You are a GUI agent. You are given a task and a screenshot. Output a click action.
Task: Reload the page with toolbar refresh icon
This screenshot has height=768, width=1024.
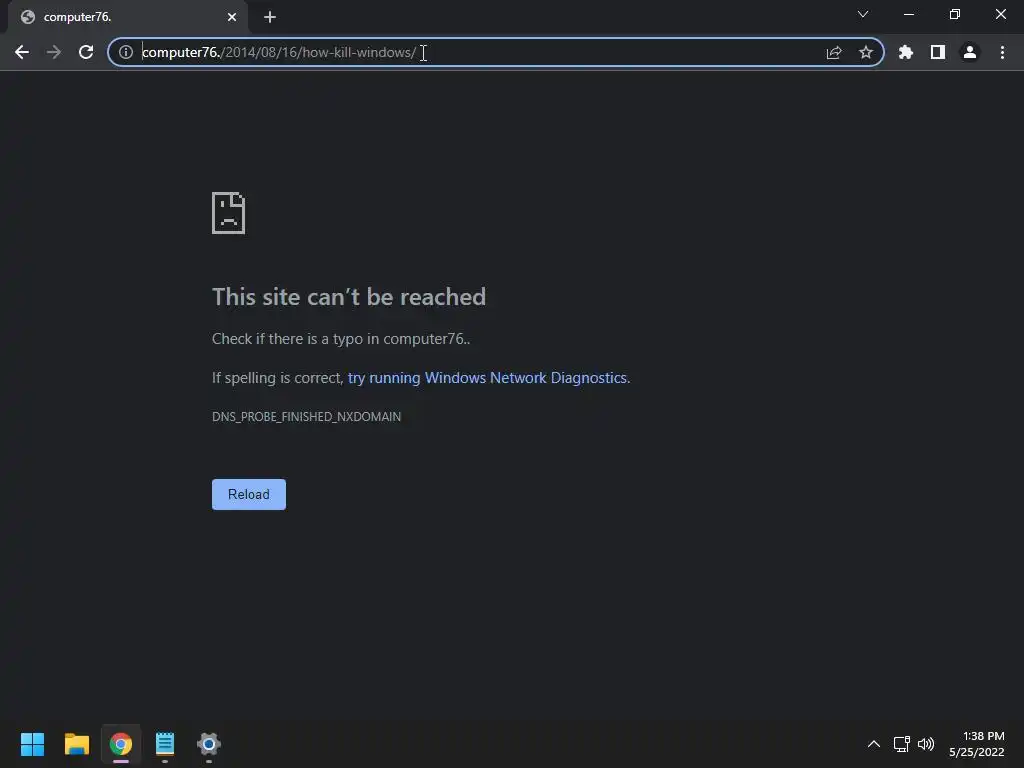(x=86, y=52)
